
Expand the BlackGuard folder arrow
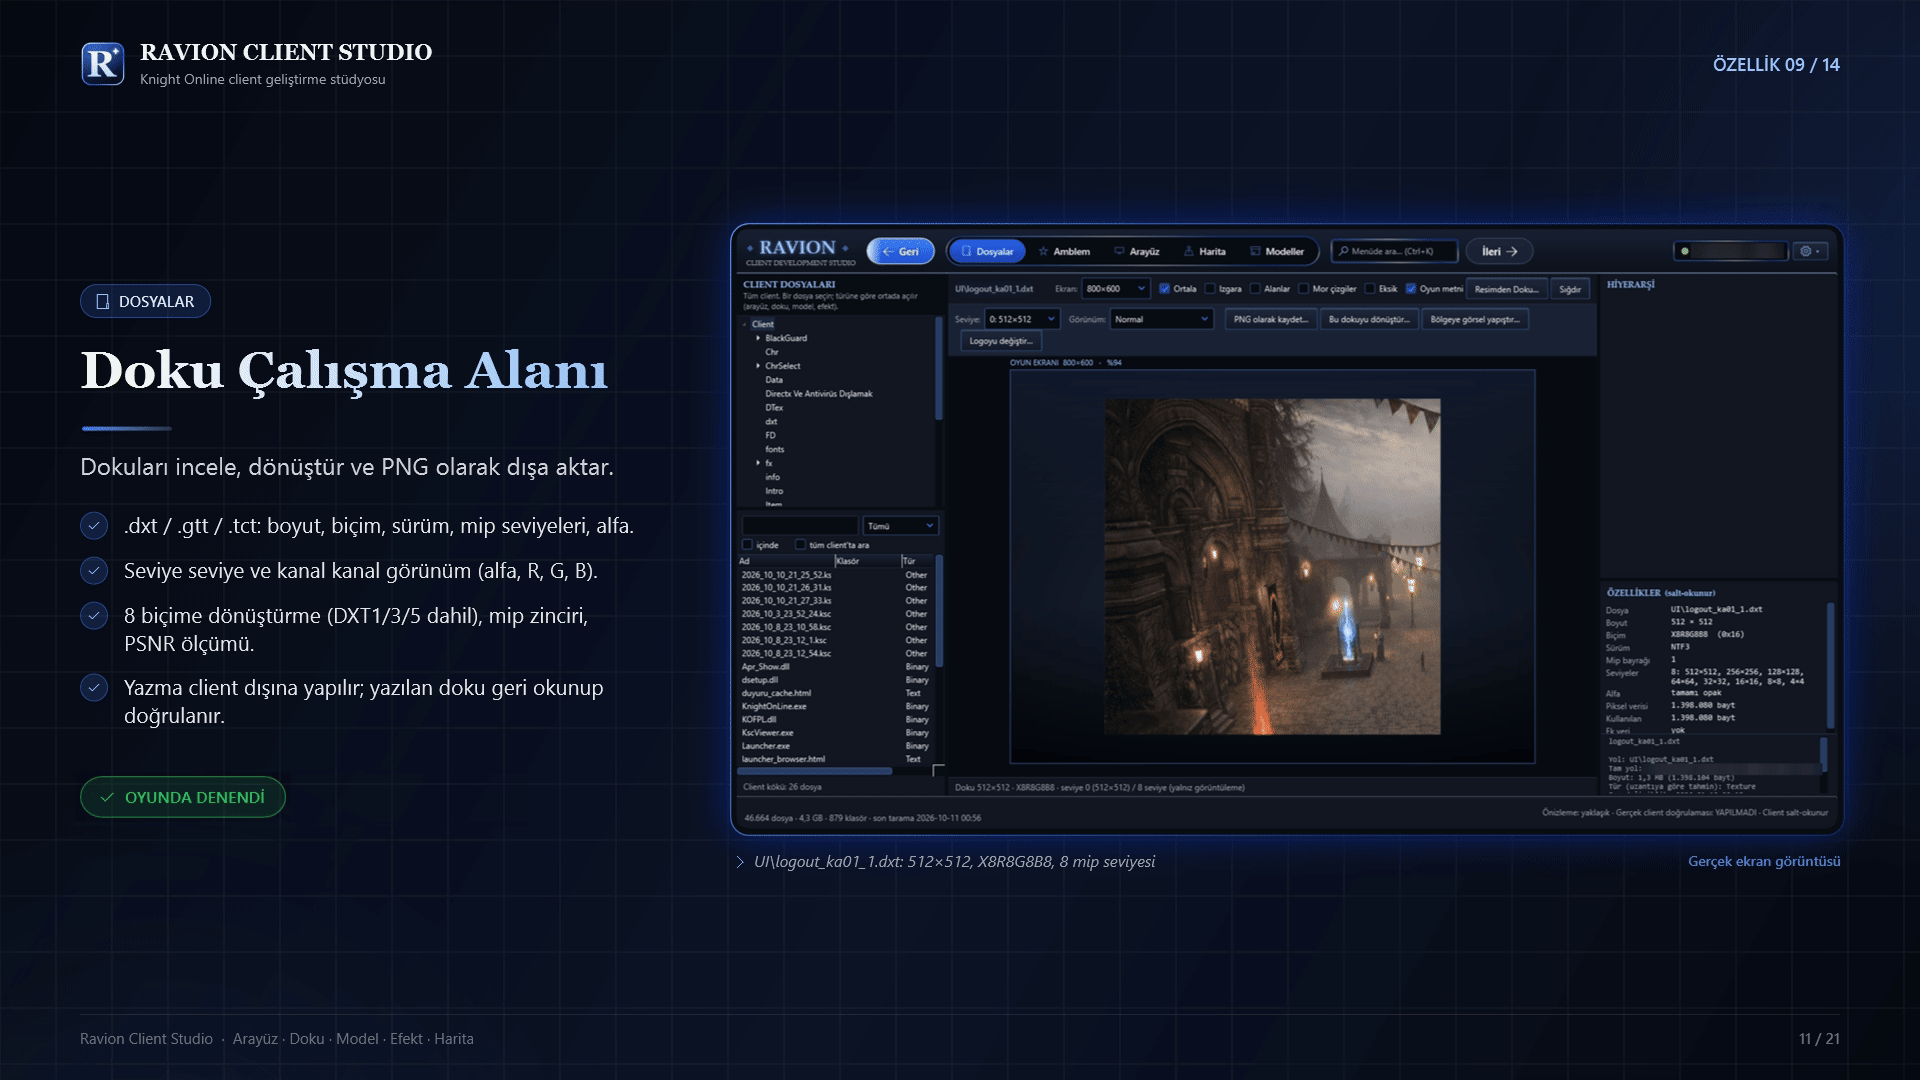(x=758, y=338)
